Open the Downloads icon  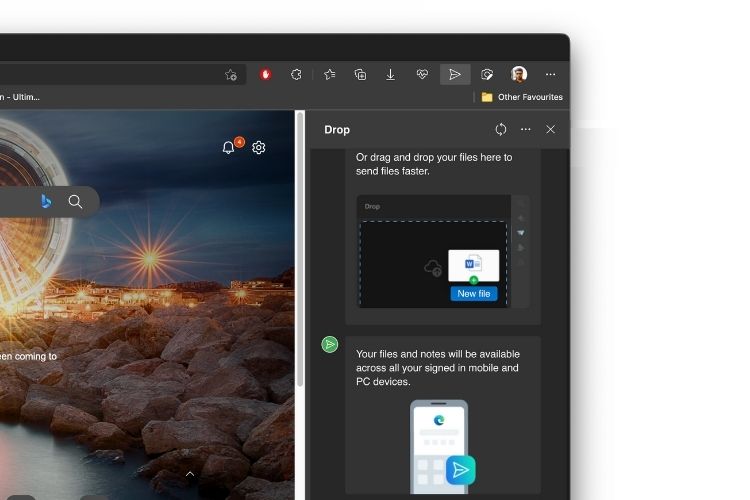(390, 75)
